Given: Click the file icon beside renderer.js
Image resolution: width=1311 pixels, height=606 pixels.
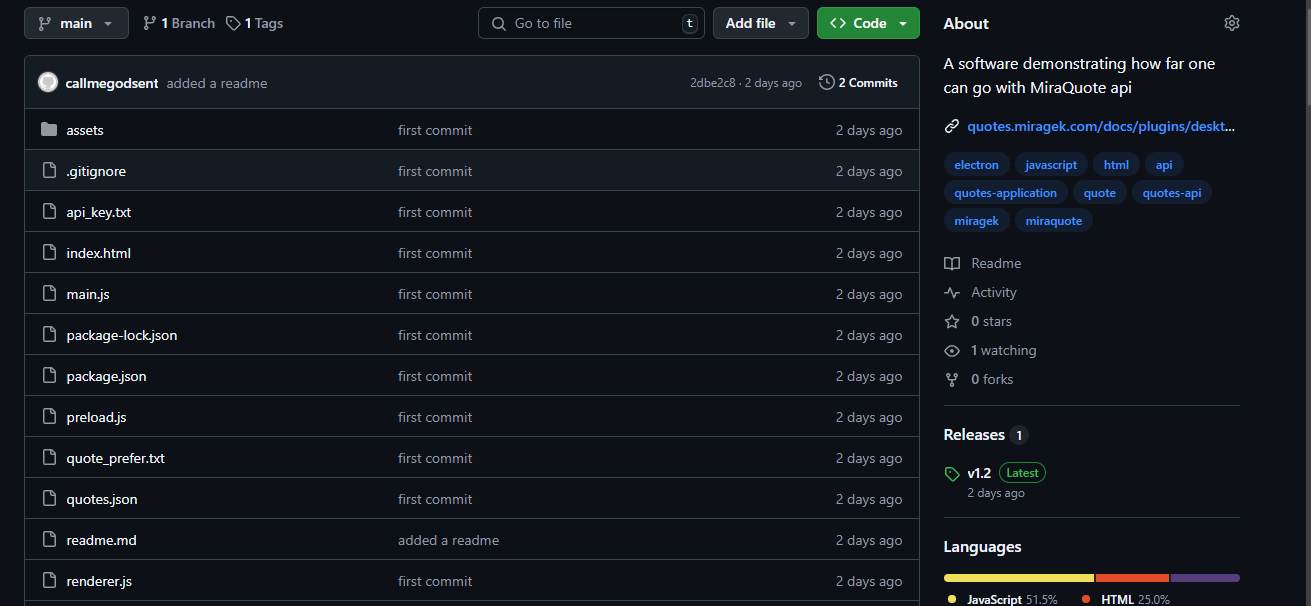Looking at the screenshot, I should 49,581.
